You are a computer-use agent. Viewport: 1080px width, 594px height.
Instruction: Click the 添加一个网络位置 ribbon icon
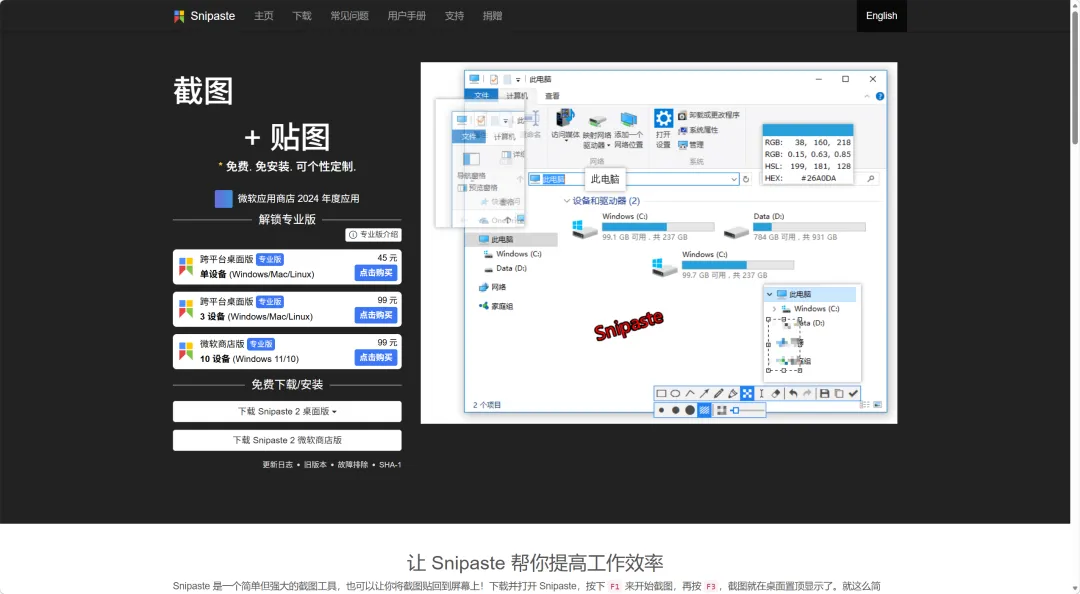click(628, 120)
